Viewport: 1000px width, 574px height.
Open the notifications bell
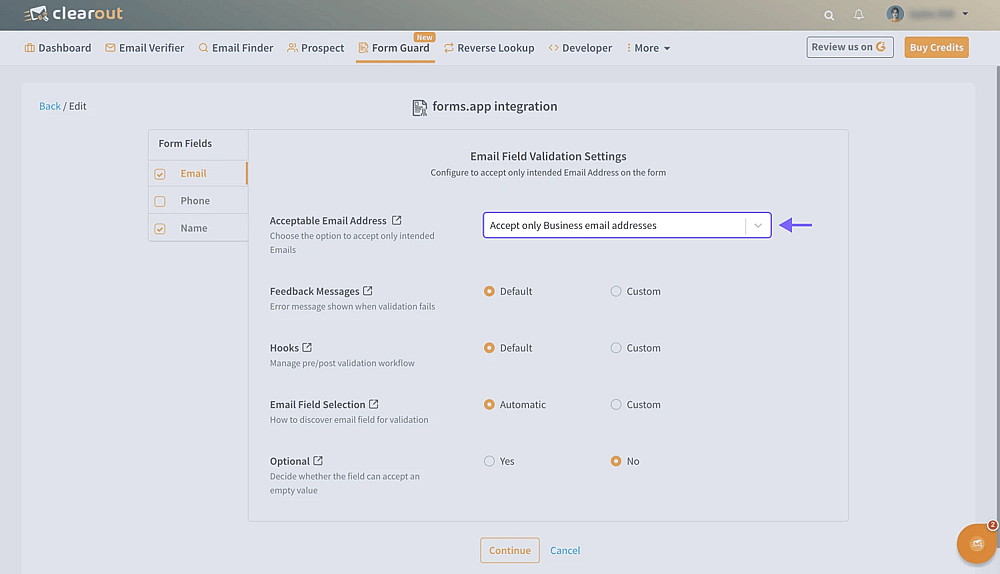858,15
